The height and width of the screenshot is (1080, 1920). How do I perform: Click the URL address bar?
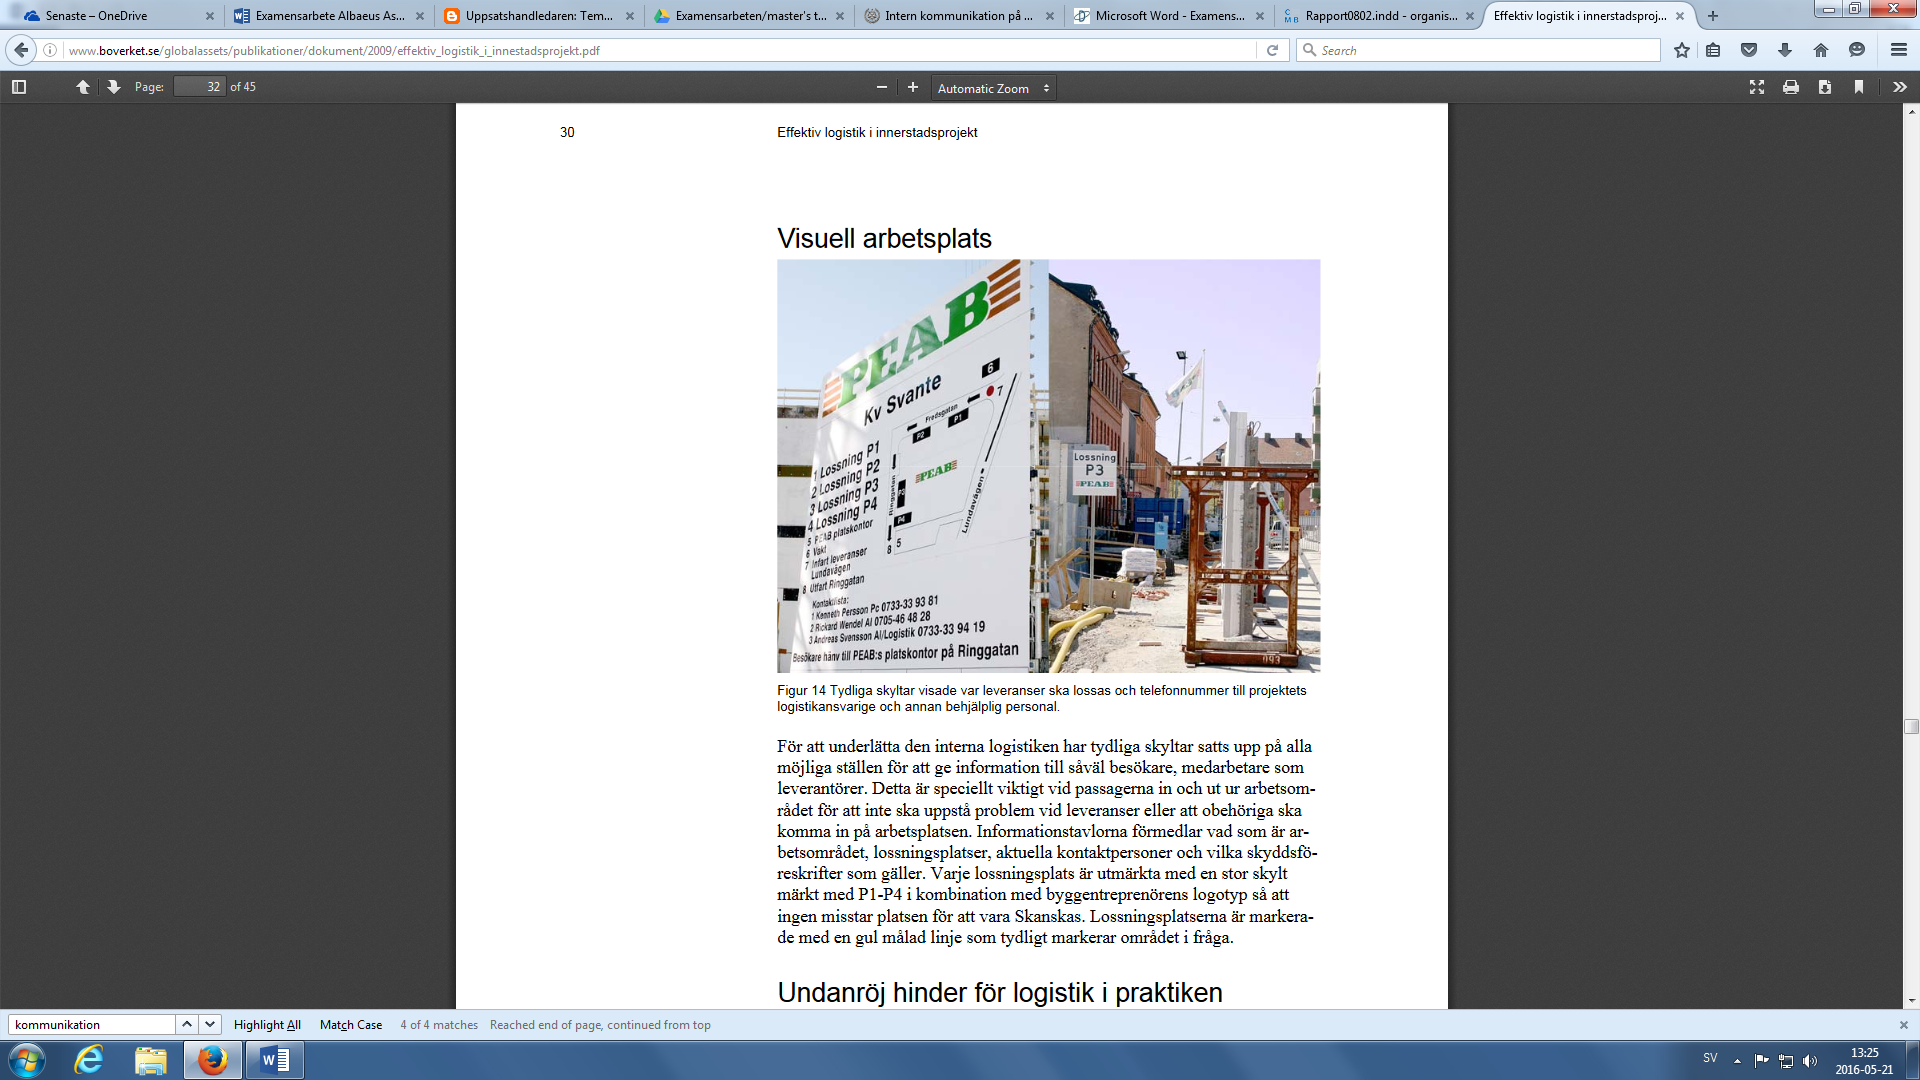[660, 50]
